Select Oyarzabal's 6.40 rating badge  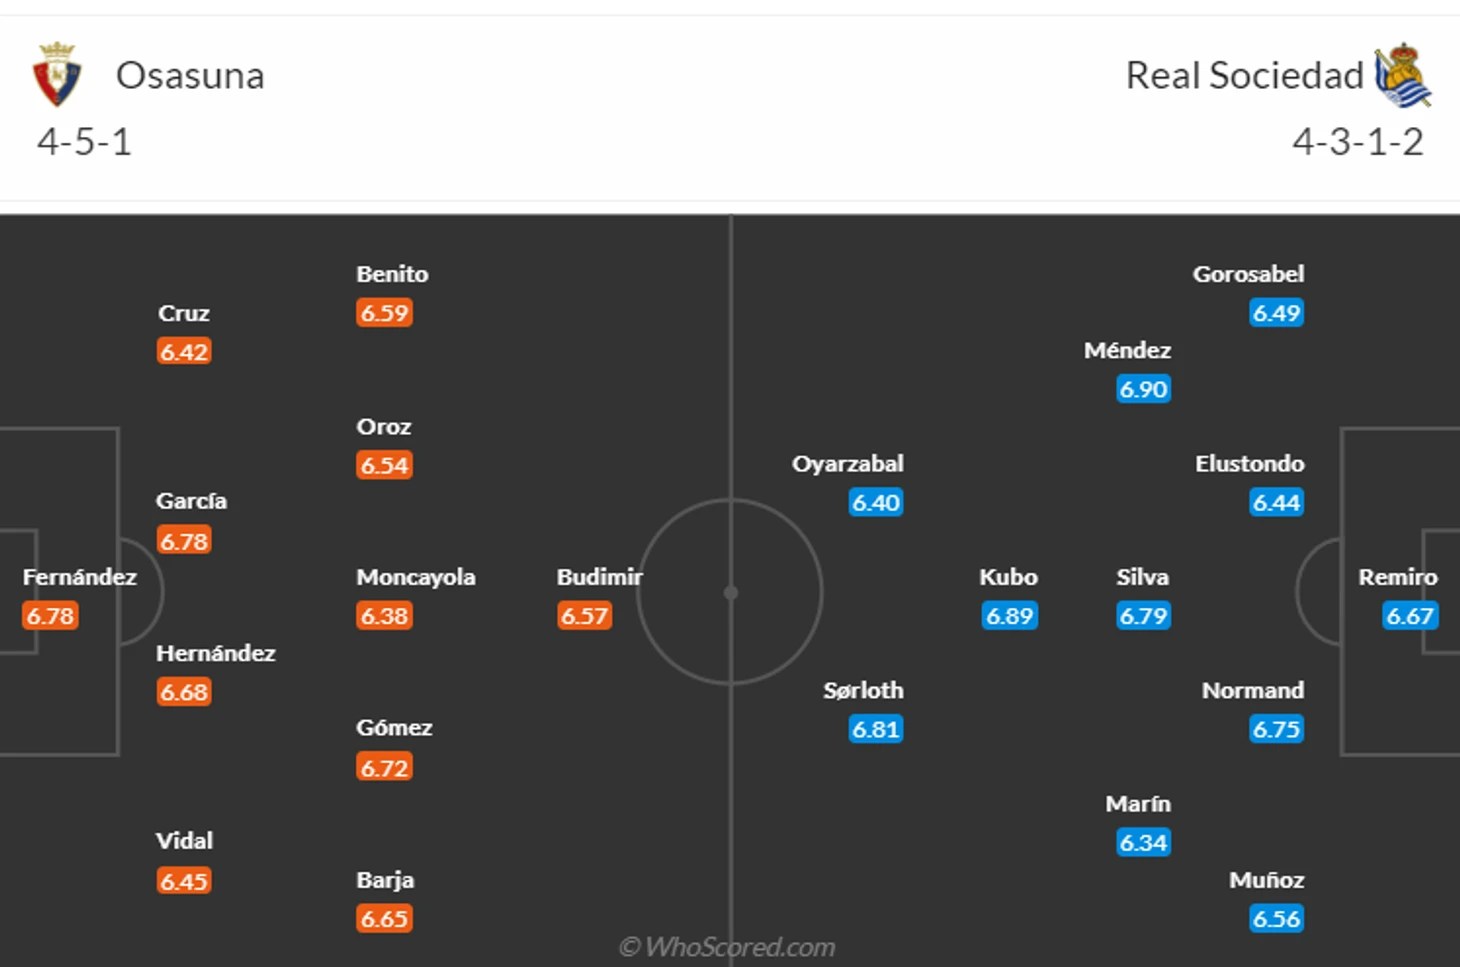click(x=875, y=502)
